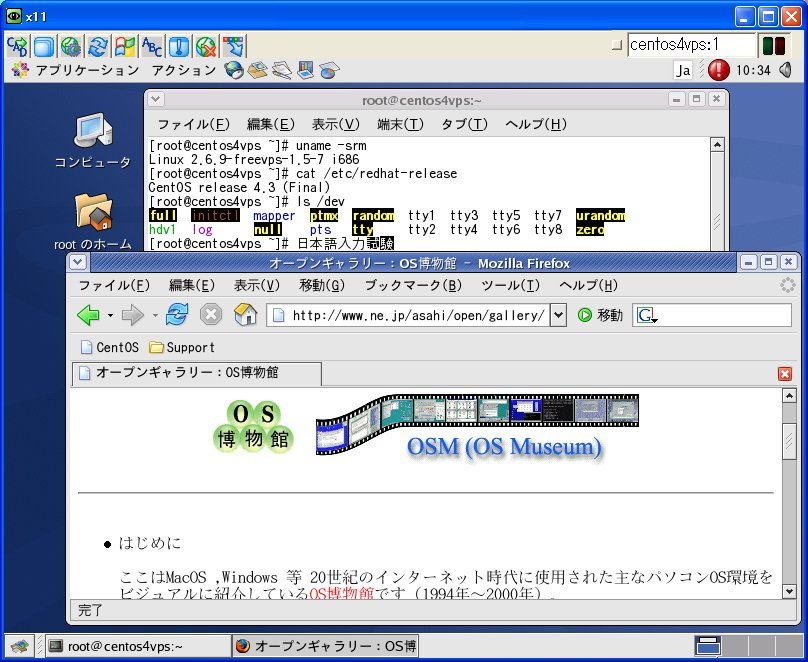The image size is (808, 662).
Task: Open the Firefox ツール(T) menu
Action: tap(510, 285)
